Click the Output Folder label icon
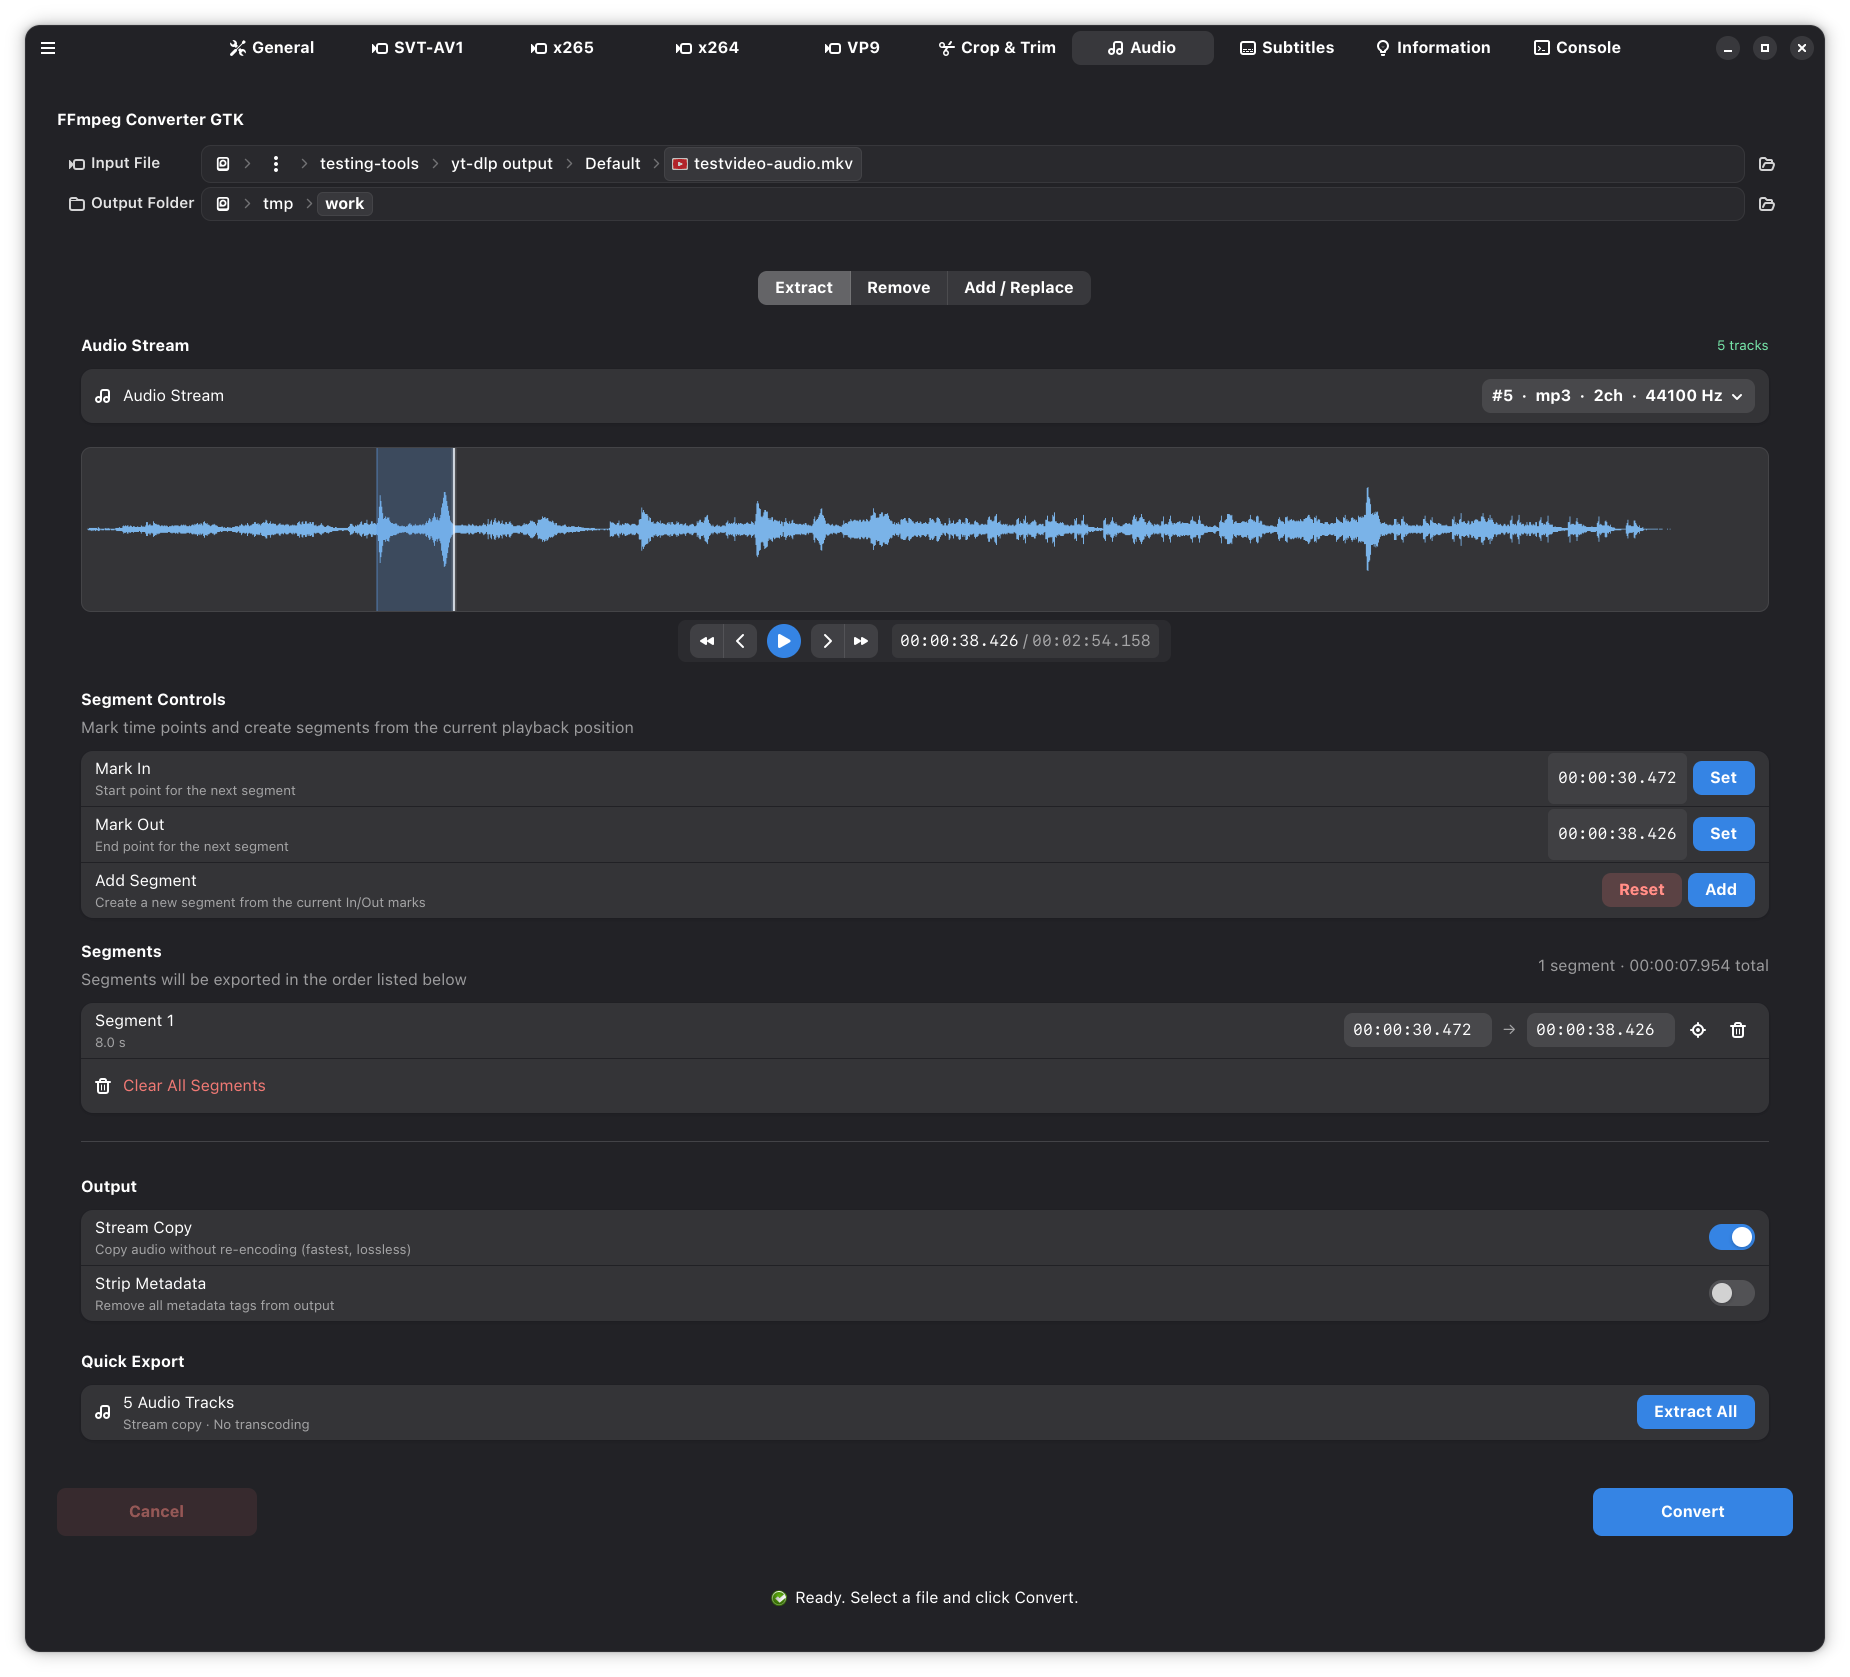Screen dimensions: 1850x1677 [77, 204]
